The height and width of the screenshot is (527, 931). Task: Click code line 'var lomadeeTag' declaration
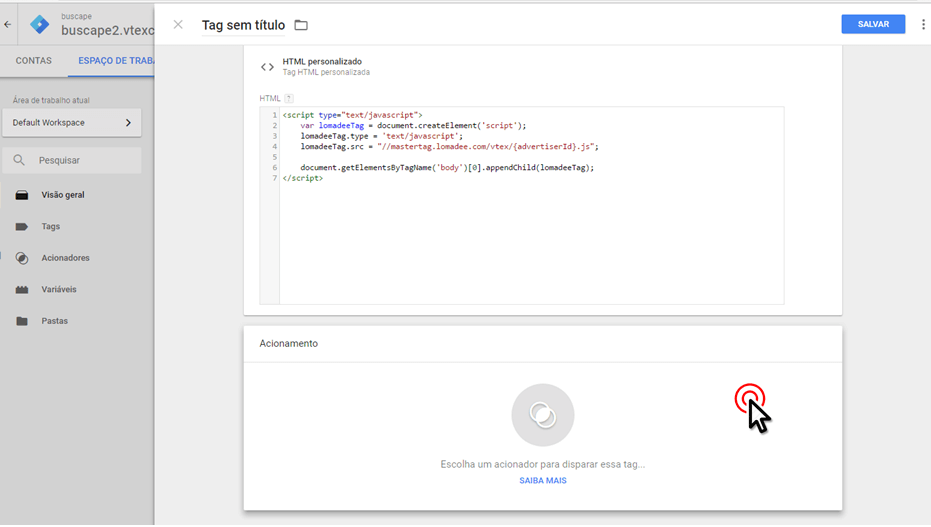pyautogui.click(x=413, y=125)
